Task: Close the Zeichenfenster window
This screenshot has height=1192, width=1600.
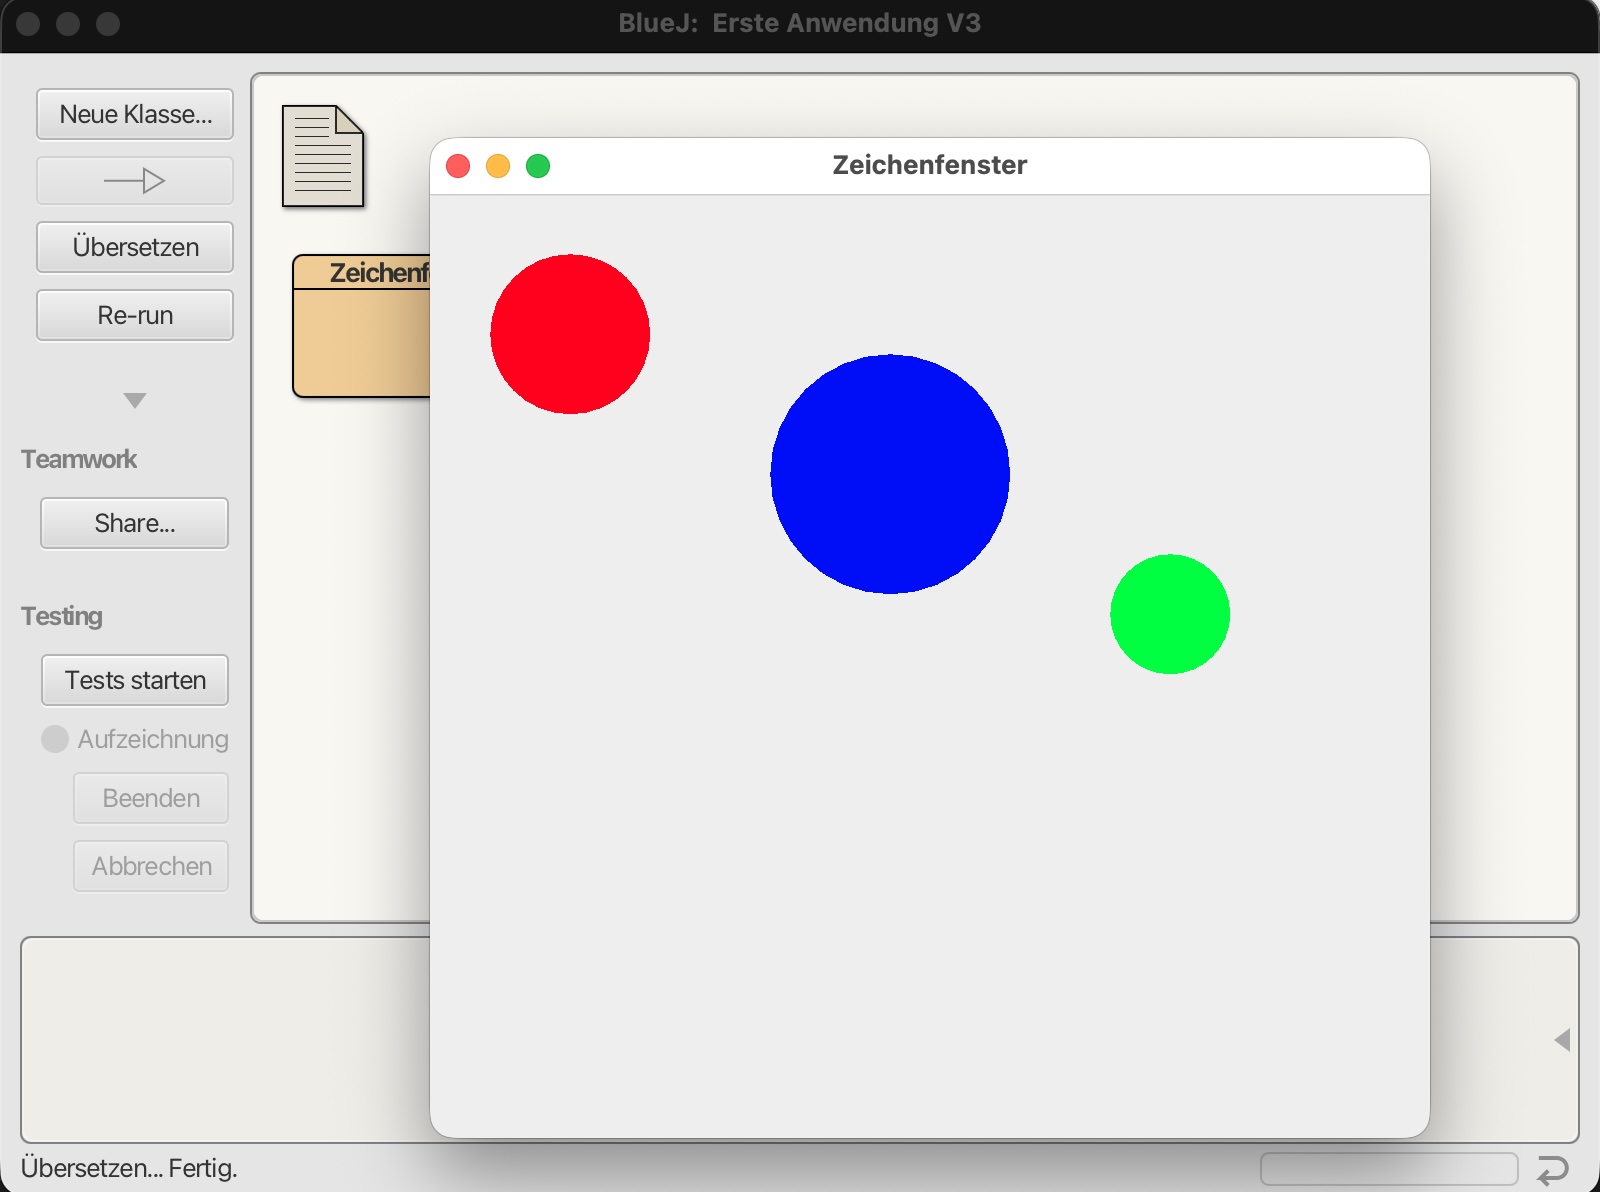Action: (458, 166)
